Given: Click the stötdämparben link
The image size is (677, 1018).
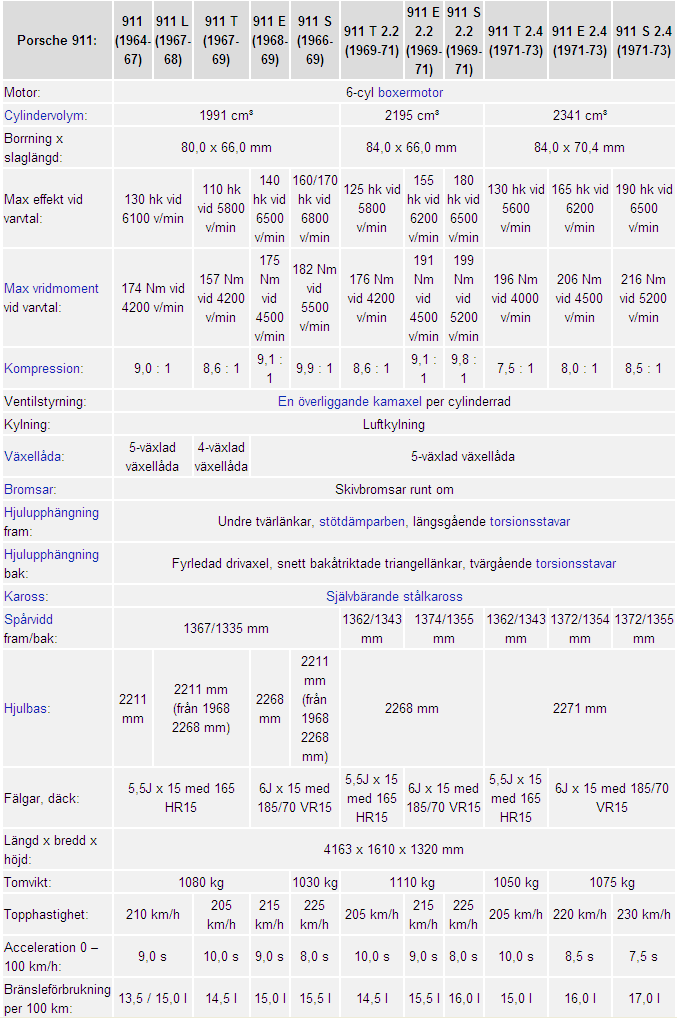Looking at the screenshot, I should [362, 522].
